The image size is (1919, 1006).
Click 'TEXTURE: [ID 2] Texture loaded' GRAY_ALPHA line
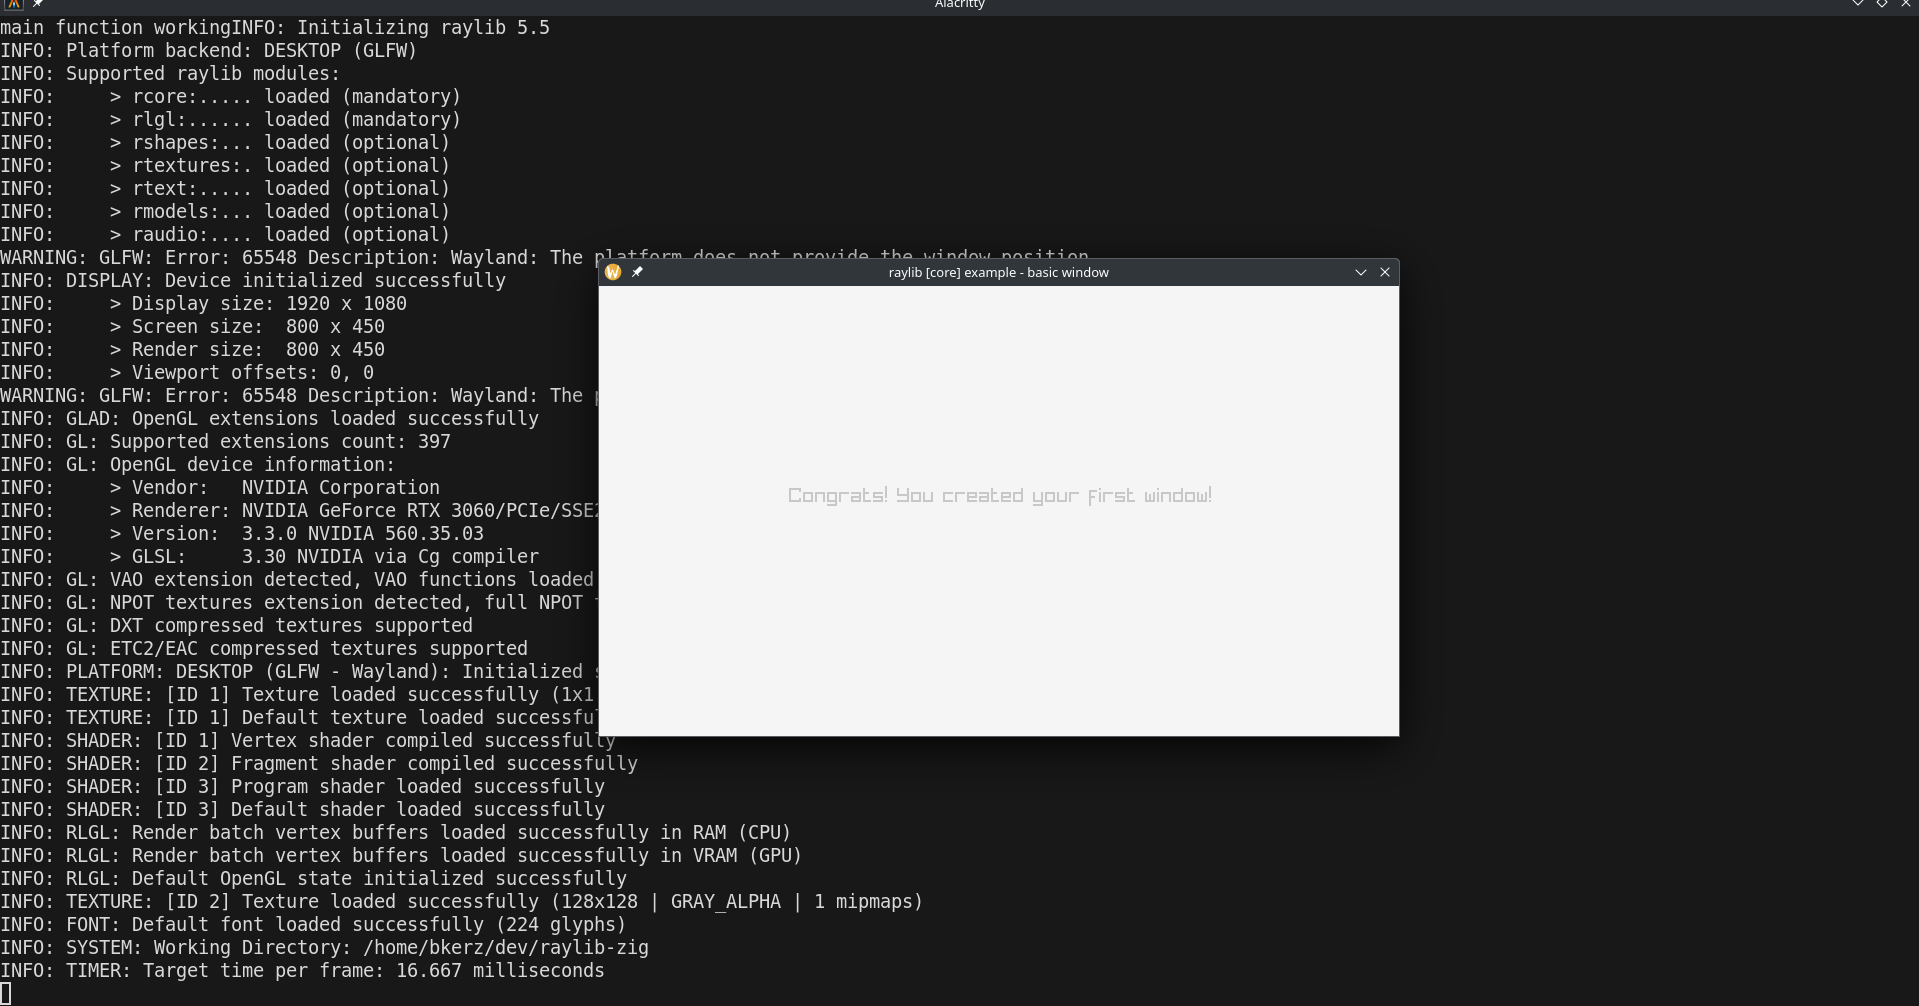point(461,902)
